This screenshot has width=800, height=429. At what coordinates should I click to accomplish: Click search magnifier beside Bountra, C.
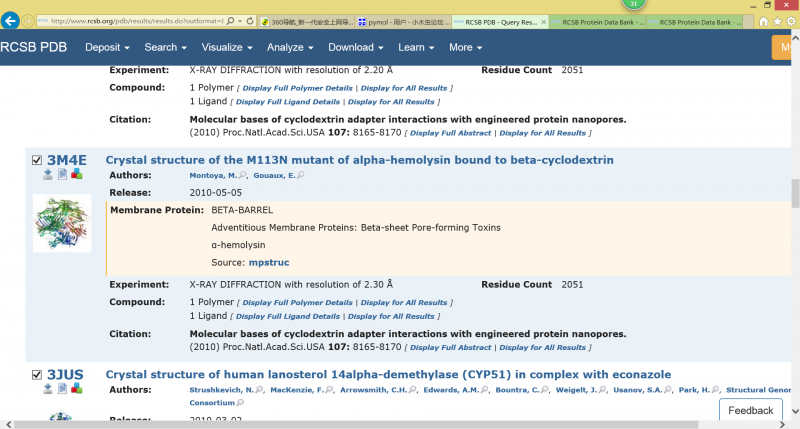tap(545, 390)
